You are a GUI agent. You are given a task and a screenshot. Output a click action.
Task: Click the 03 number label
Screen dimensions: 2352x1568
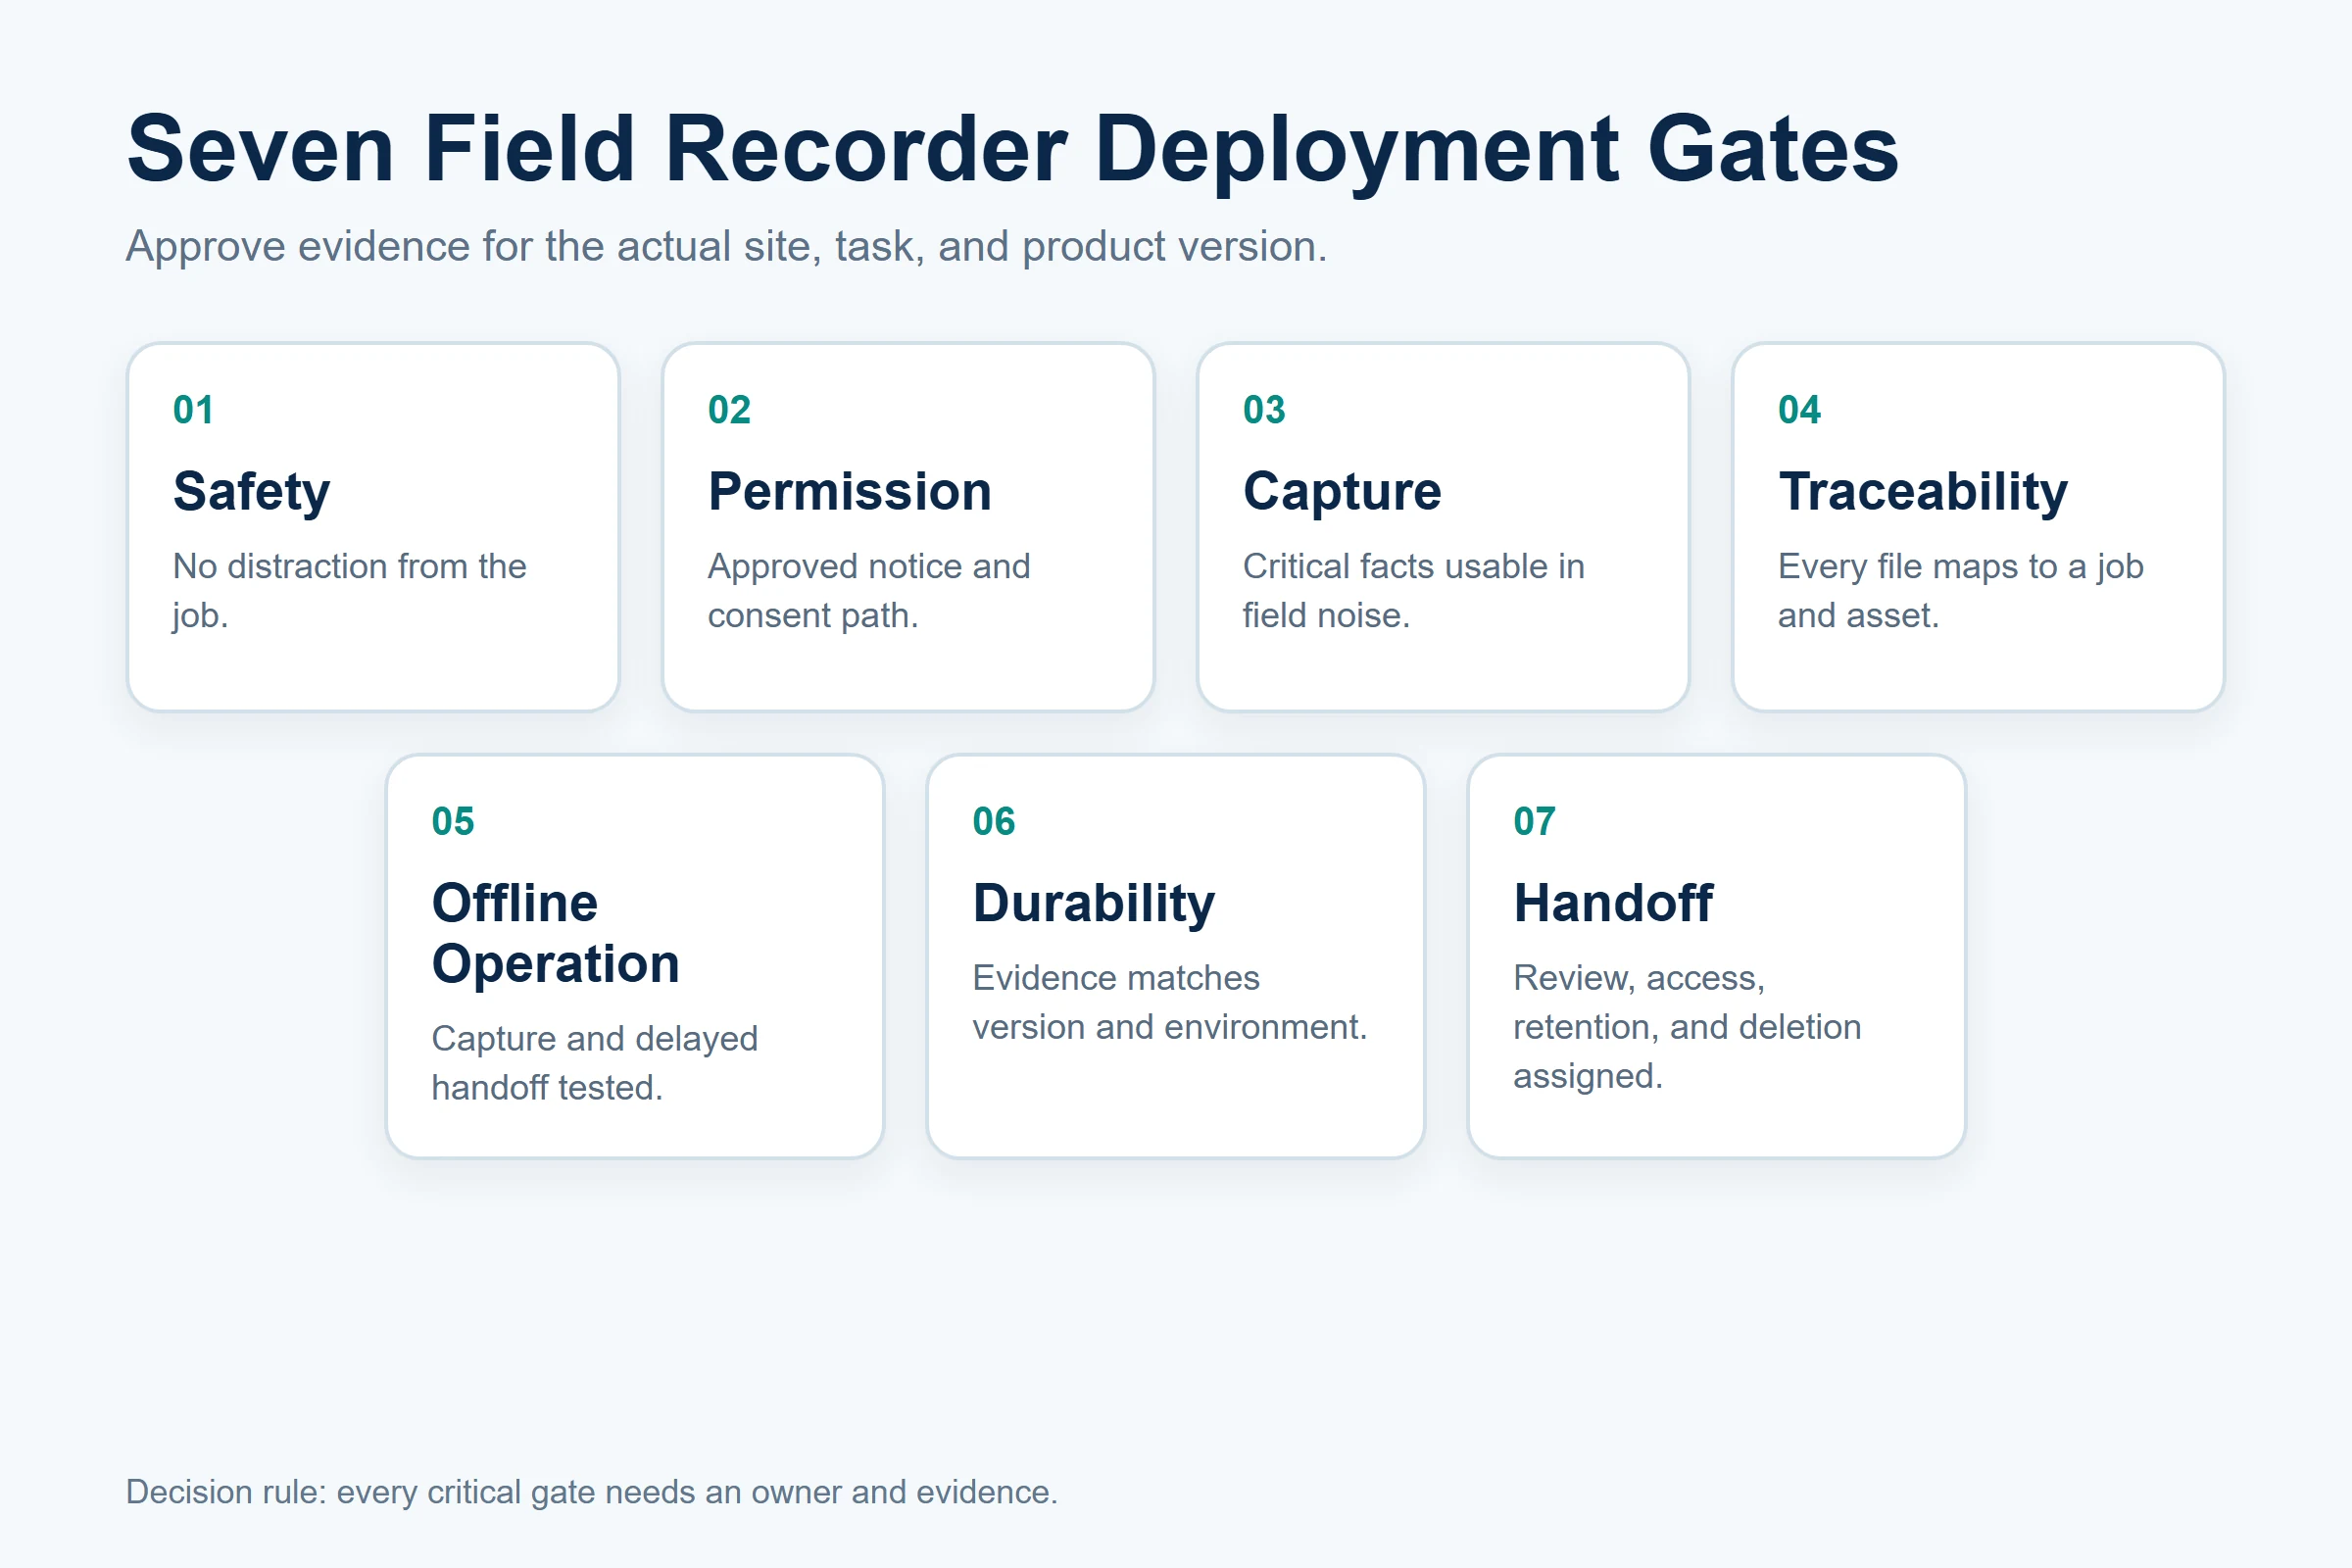click(x=1264, y=410)
